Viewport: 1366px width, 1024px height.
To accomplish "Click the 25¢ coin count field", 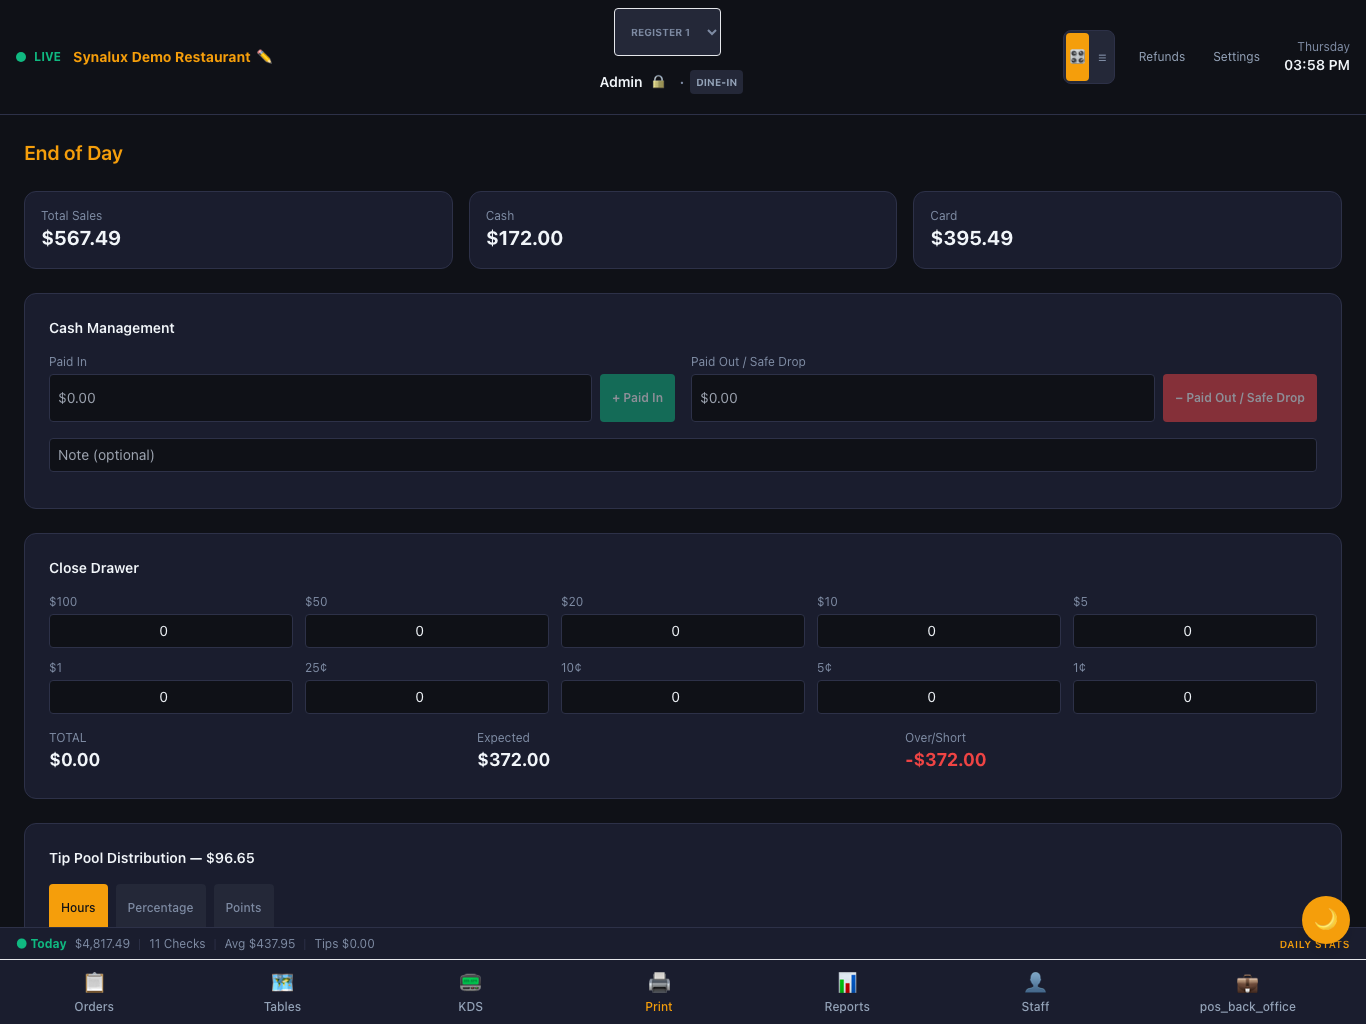I will coord(427,697).
